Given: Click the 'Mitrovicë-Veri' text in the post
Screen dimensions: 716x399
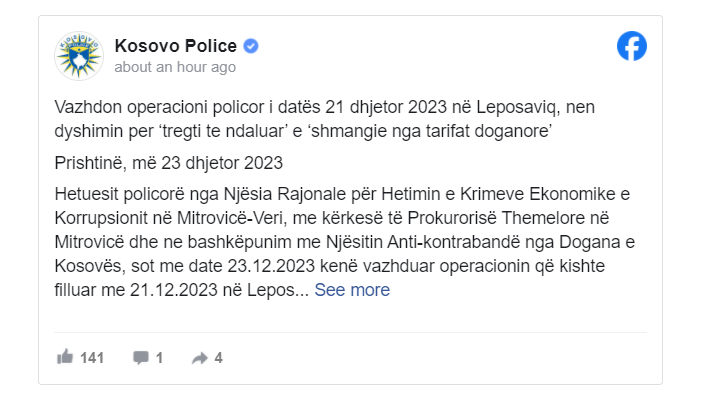Looking at the screenshot, I should [230, 218].
